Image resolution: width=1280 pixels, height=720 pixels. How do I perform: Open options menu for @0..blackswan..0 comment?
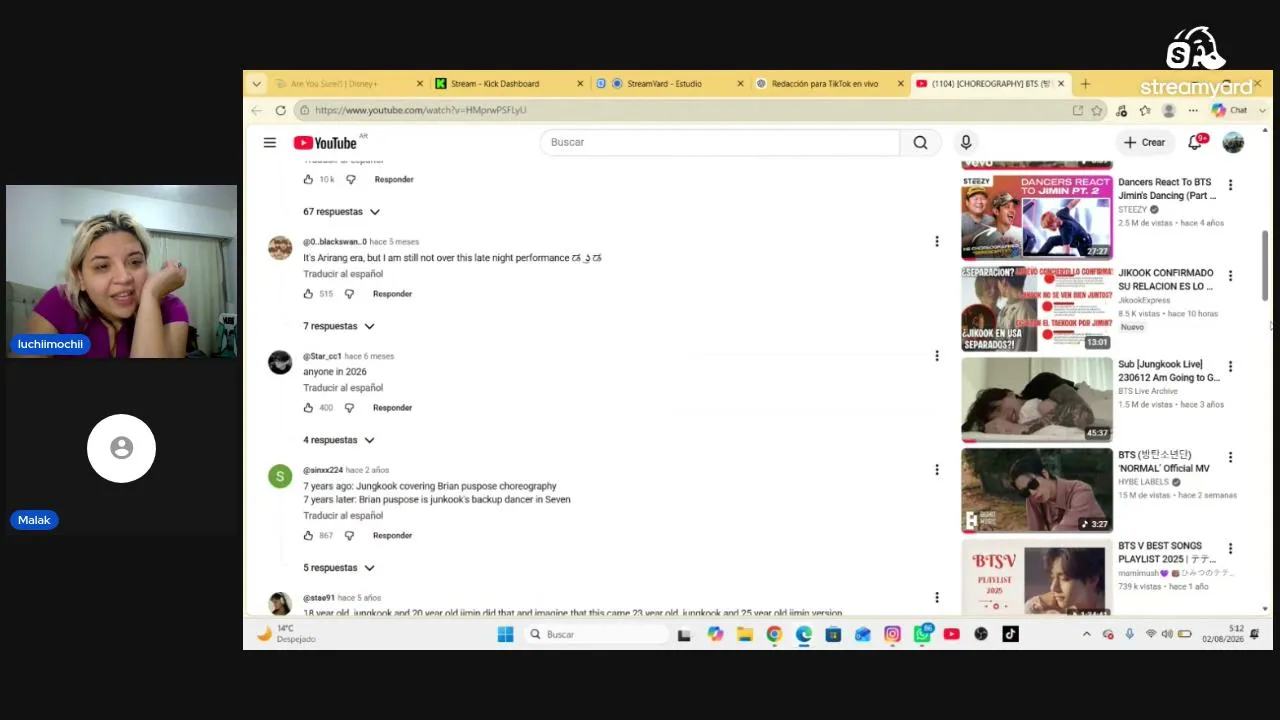coord(937,241)
